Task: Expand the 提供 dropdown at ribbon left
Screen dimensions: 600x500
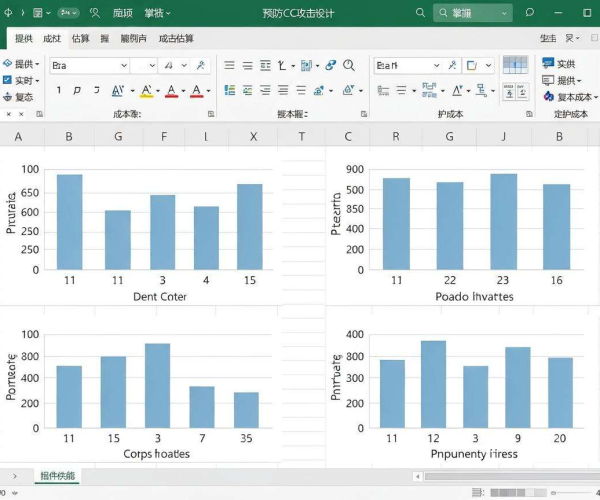Action: (x=38, y=64)
